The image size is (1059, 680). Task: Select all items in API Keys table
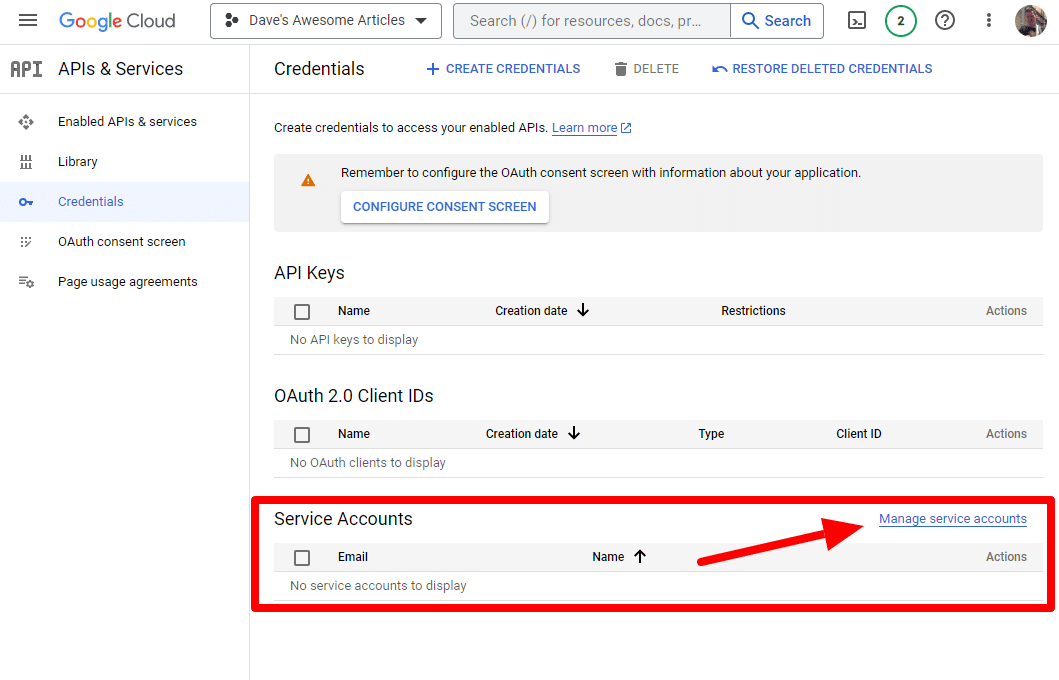pyautogui.click(x=302, y=311)
